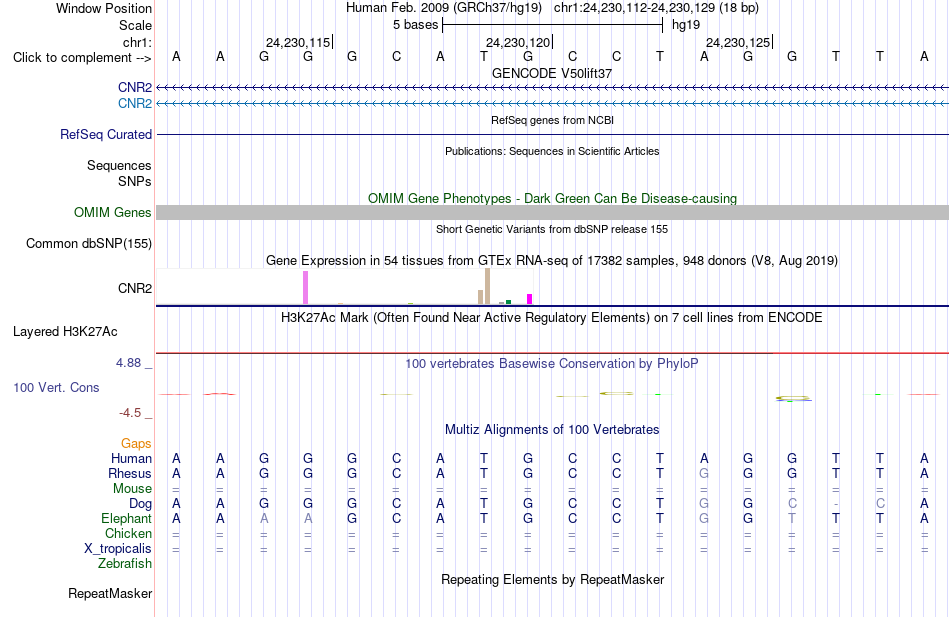Open 'RefSeq genes from NCBI' track title
The height and width of the screenshot is (617, 950).
(x=552, y=120)
